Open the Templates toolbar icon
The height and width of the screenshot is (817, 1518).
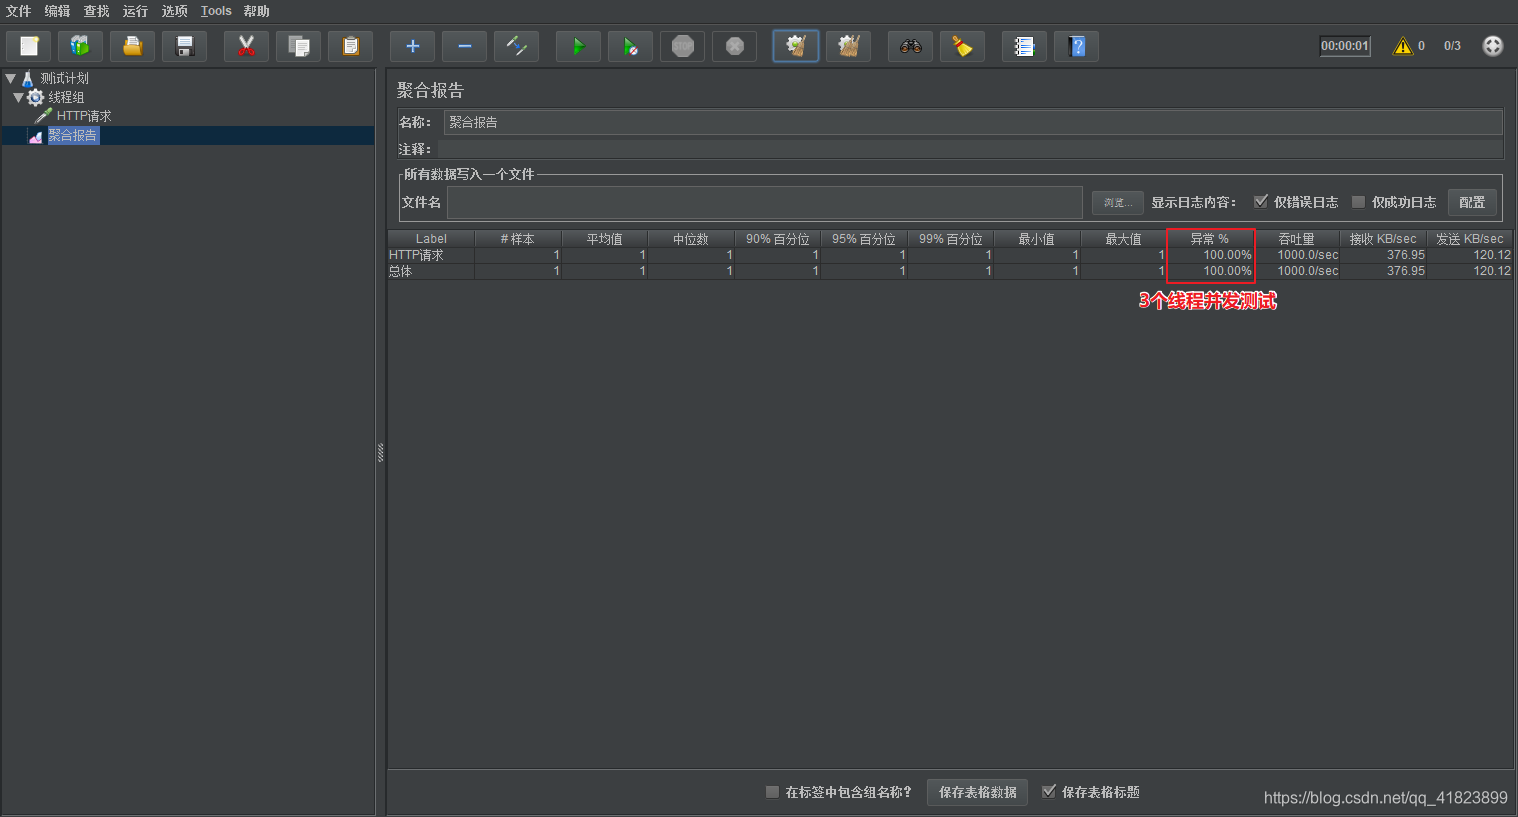[x=81, y=46]
